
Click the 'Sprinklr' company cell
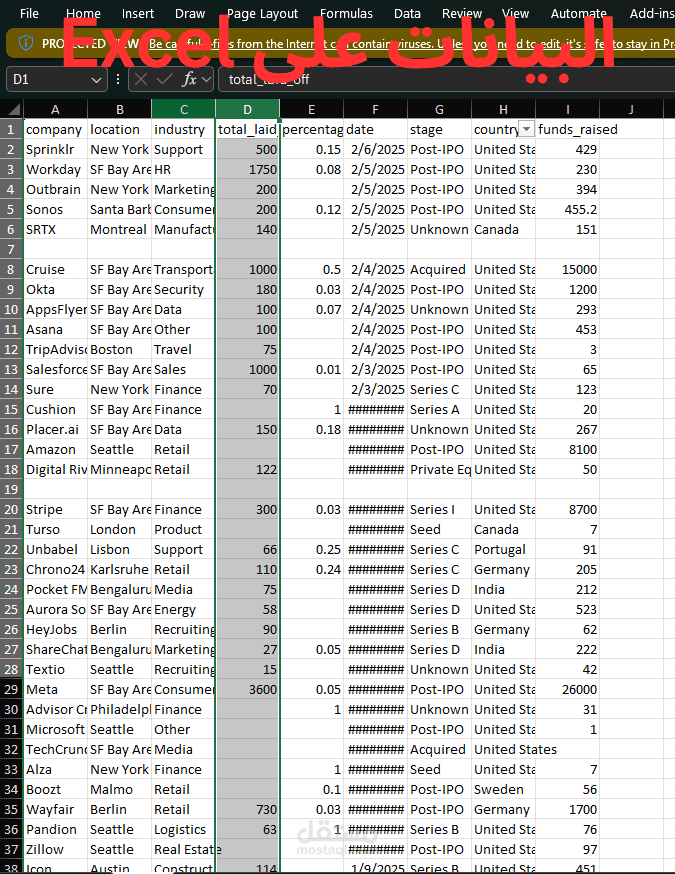(55, 149)
